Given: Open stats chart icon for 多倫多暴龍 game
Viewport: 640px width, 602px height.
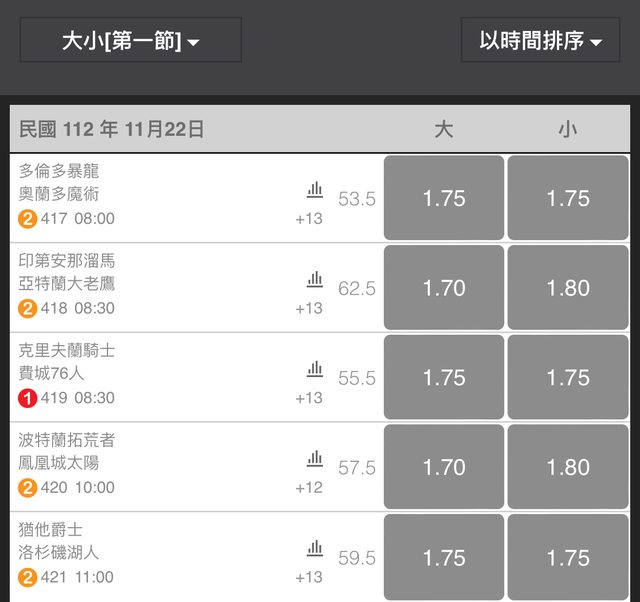Looking at the screenshot, I should tap(315, 189).
